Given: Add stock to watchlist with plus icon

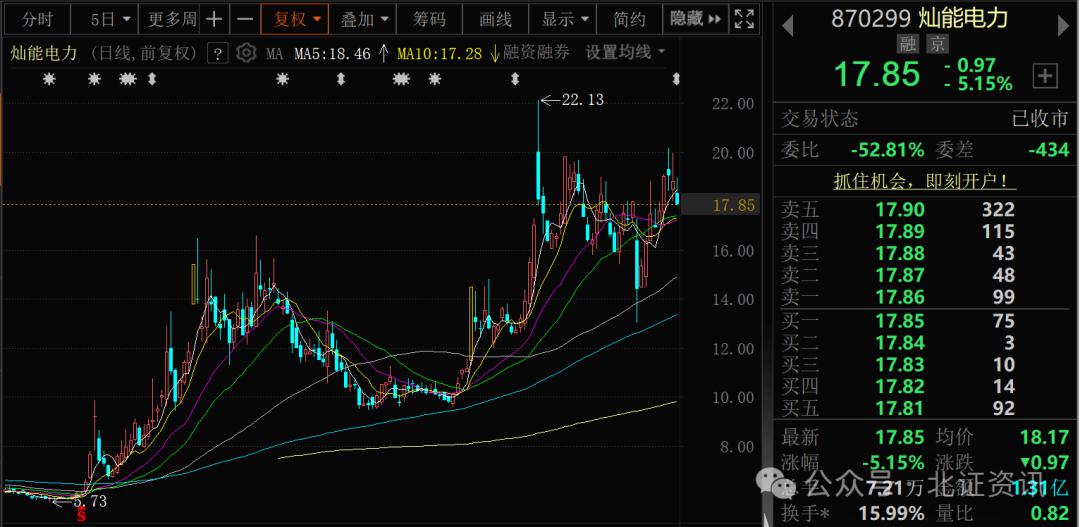Looking at the screenshot, I should [1045, 76].
